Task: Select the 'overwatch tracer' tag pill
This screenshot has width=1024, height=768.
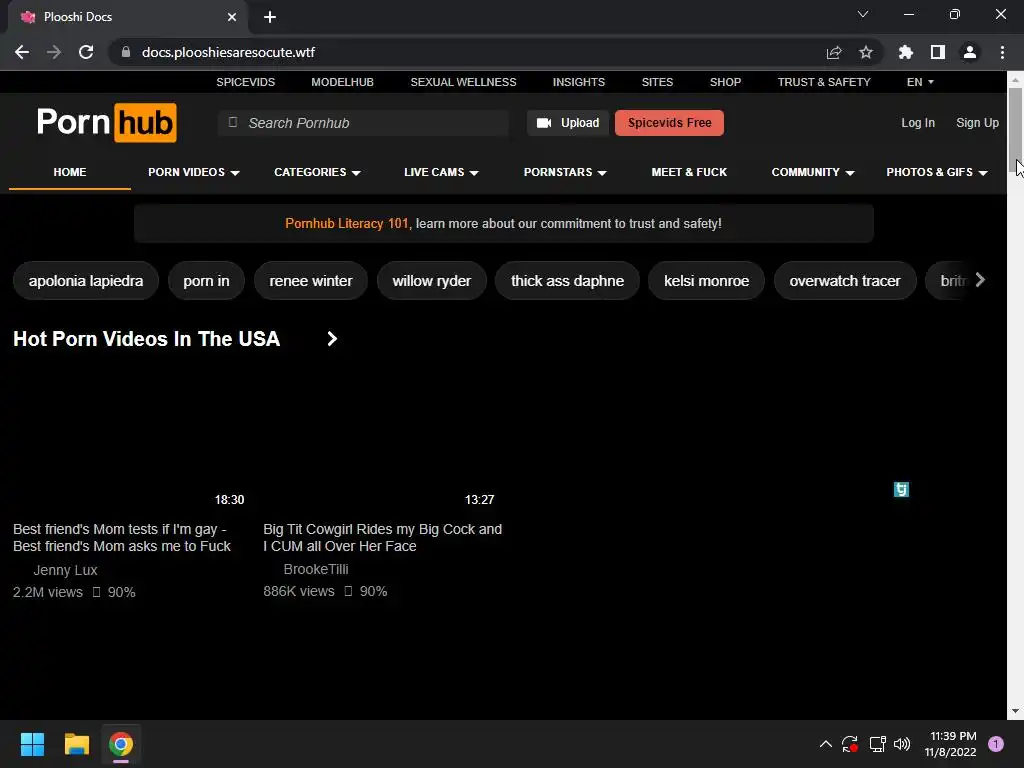Action: tap(844, 281)
